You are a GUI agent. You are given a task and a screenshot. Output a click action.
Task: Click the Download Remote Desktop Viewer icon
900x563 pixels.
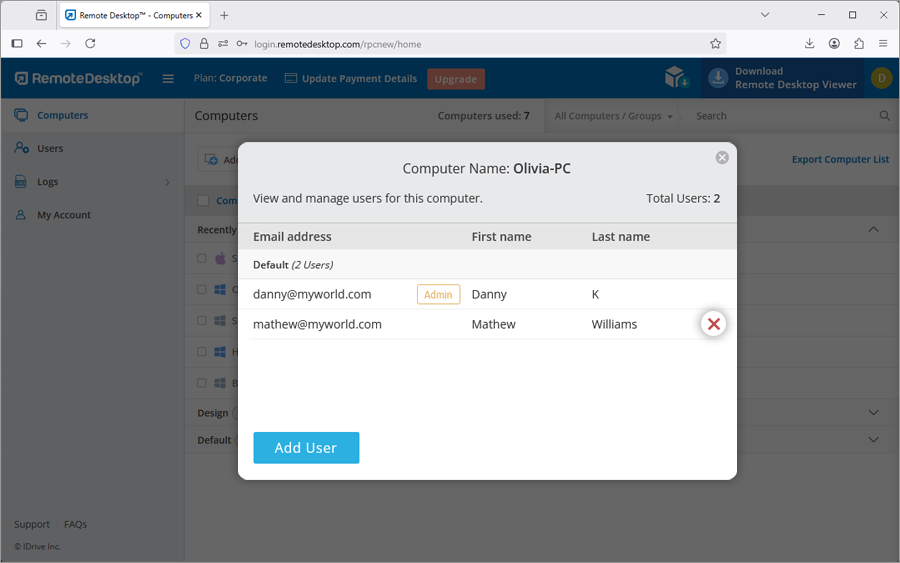click(x=718, y=78)
